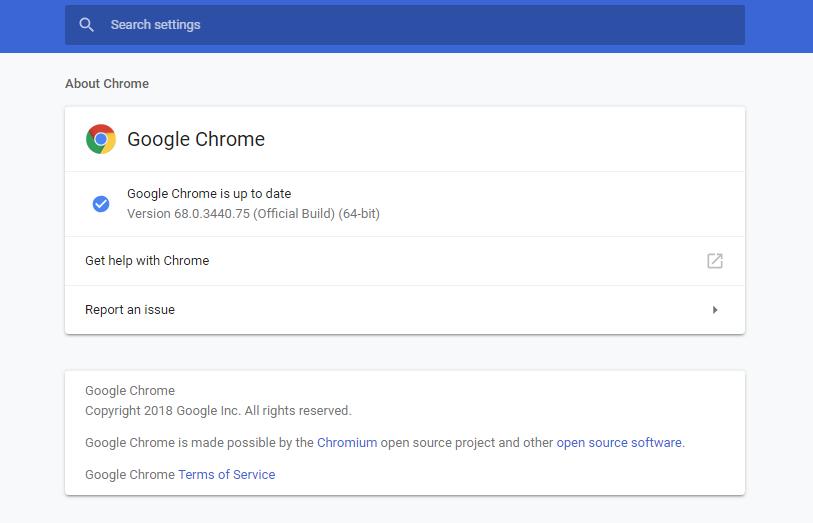
Task: Click the Version 68.0.3440.75 build text
Action: (x=253, y=214)
